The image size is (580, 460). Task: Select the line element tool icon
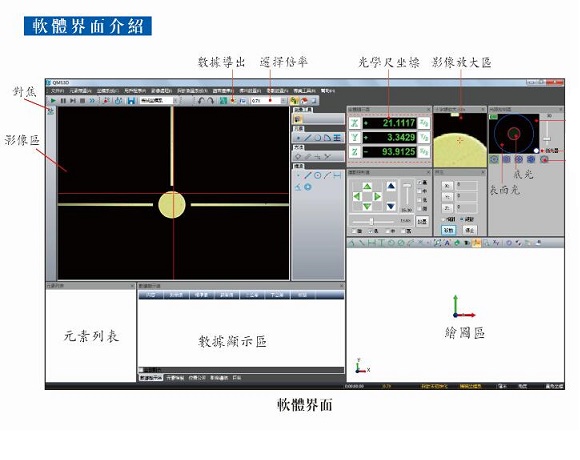click(308, 138)
